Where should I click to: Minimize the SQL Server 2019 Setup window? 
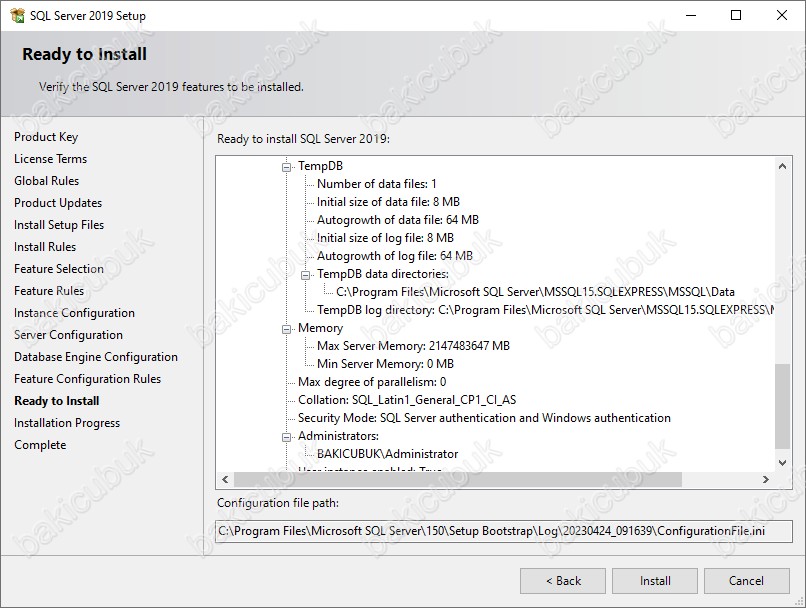pos(691,15)
